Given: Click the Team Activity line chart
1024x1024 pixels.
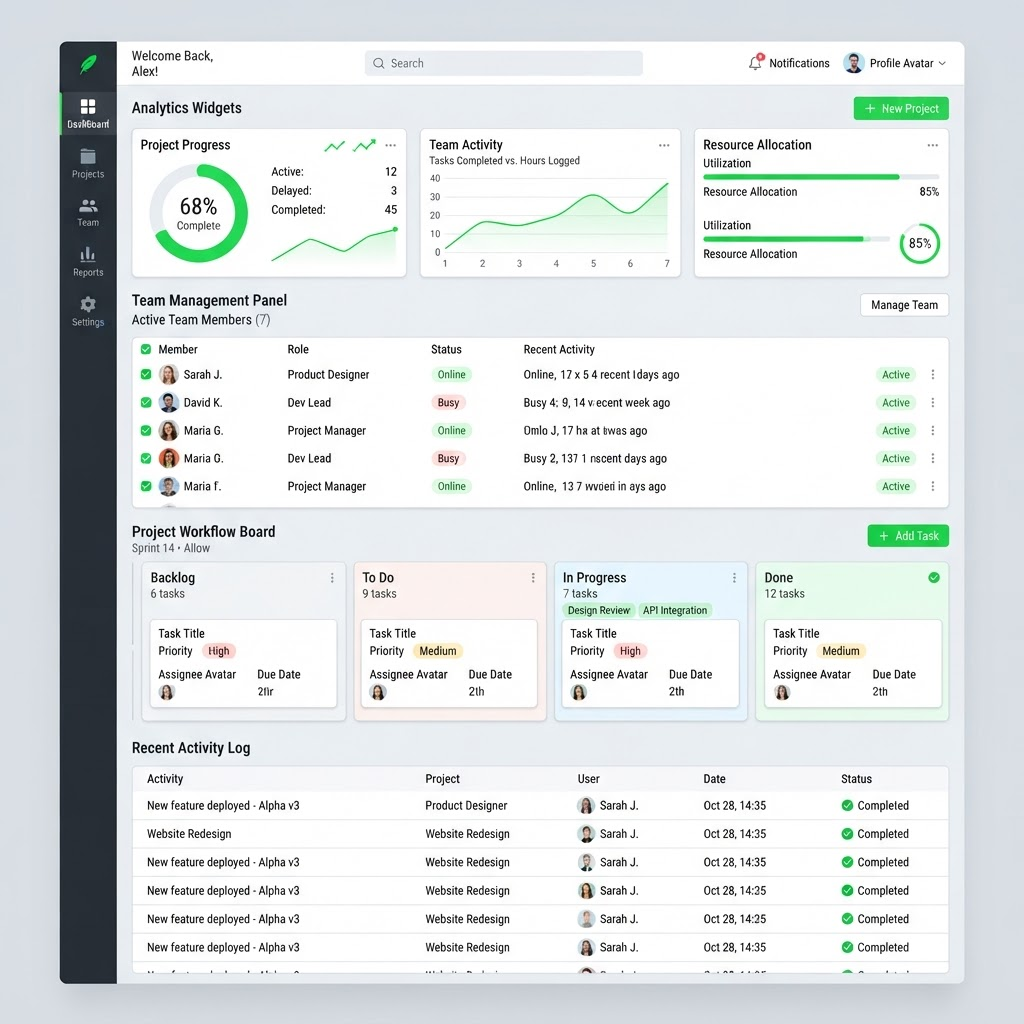Looking at the screenshot, I should [x=556, y=216].
